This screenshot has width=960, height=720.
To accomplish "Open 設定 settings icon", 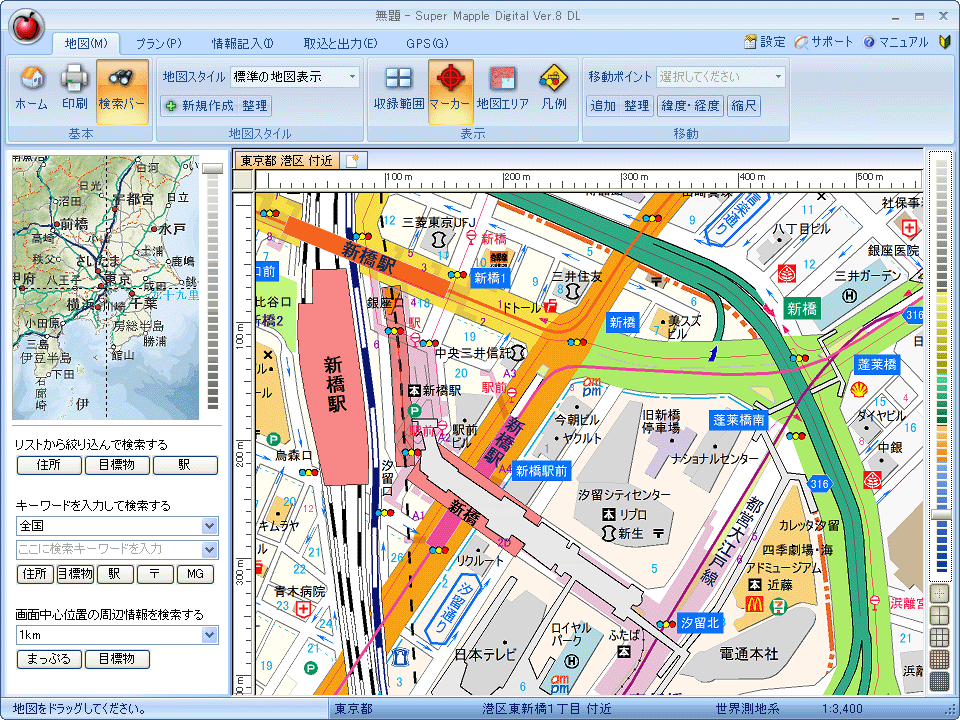I will click(x=764, y=42).
